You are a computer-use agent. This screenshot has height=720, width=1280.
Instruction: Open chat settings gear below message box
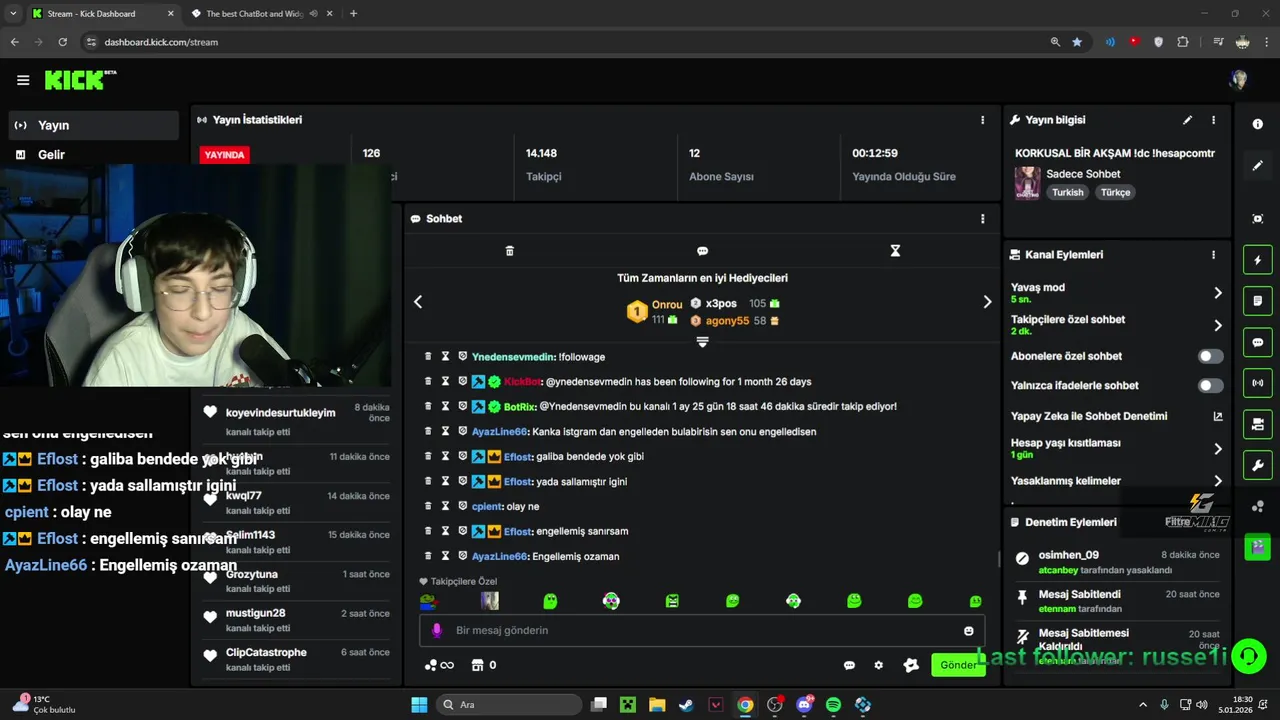pyautogui.click(x=879, y=665)
